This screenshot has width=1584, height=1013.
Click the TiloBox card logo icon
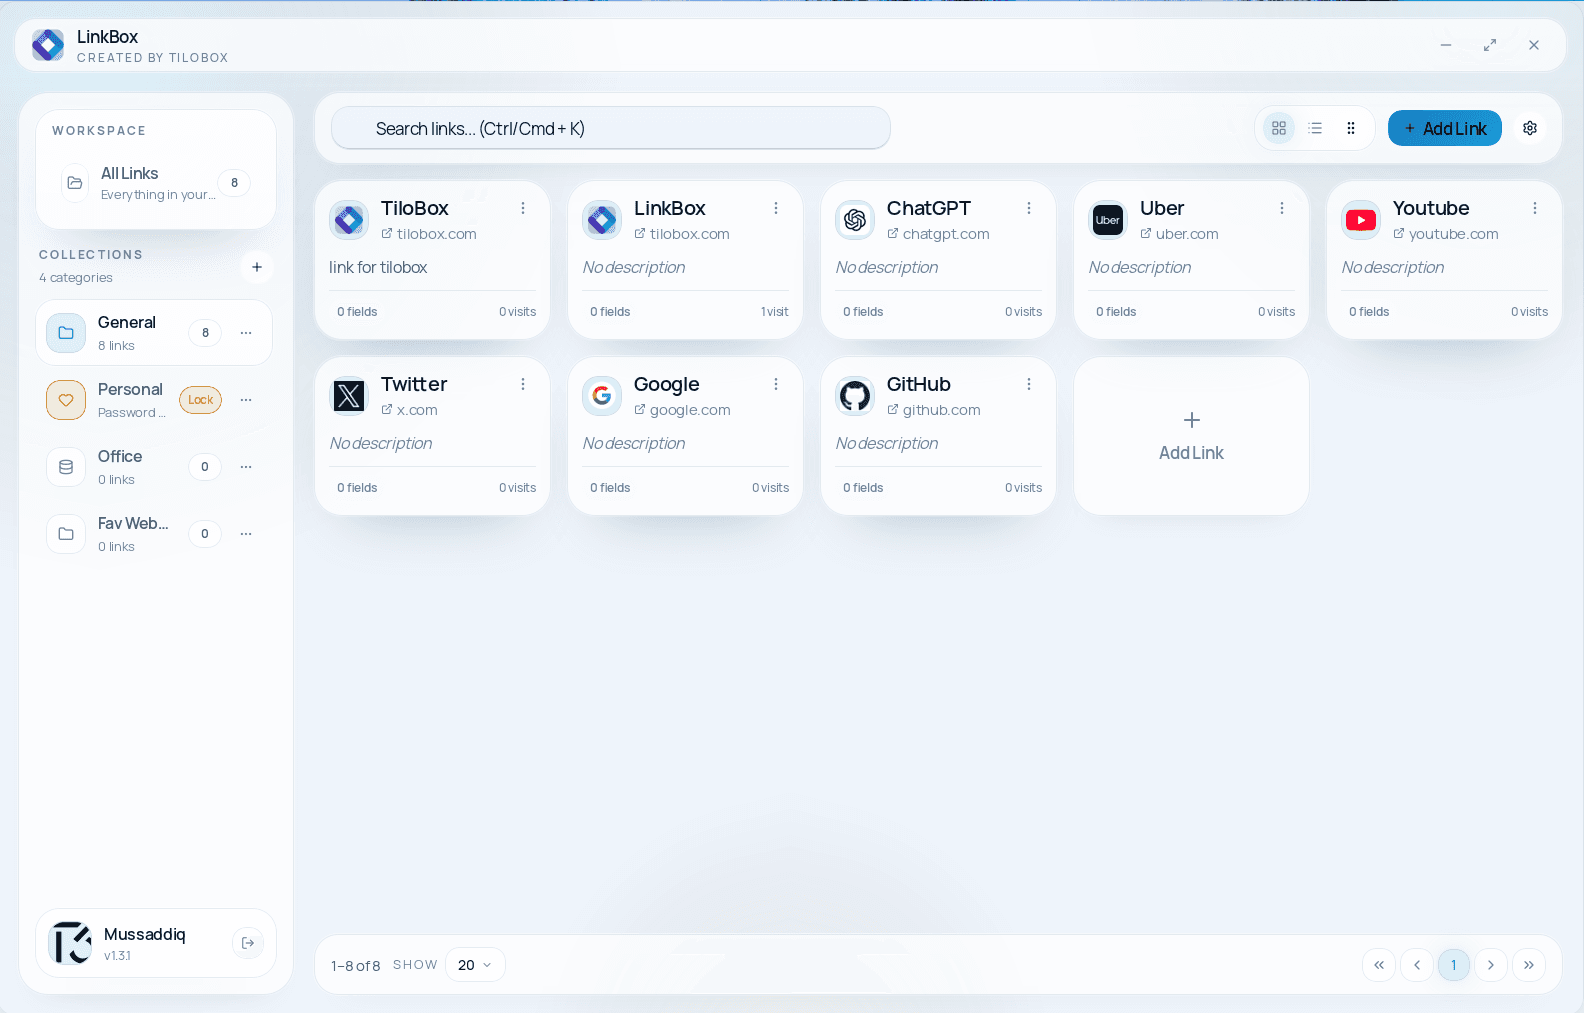pyautogui.click(x=349, y=220)
